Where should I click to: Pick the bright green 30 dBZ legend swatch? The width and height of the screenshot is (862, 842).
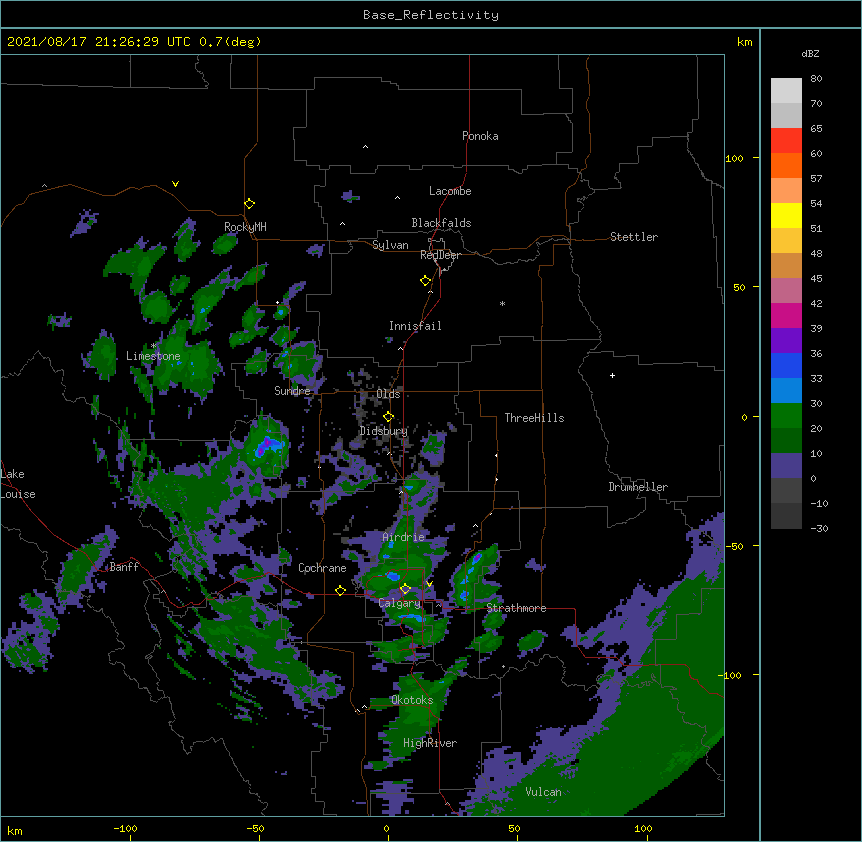click(x=786, y=416)
